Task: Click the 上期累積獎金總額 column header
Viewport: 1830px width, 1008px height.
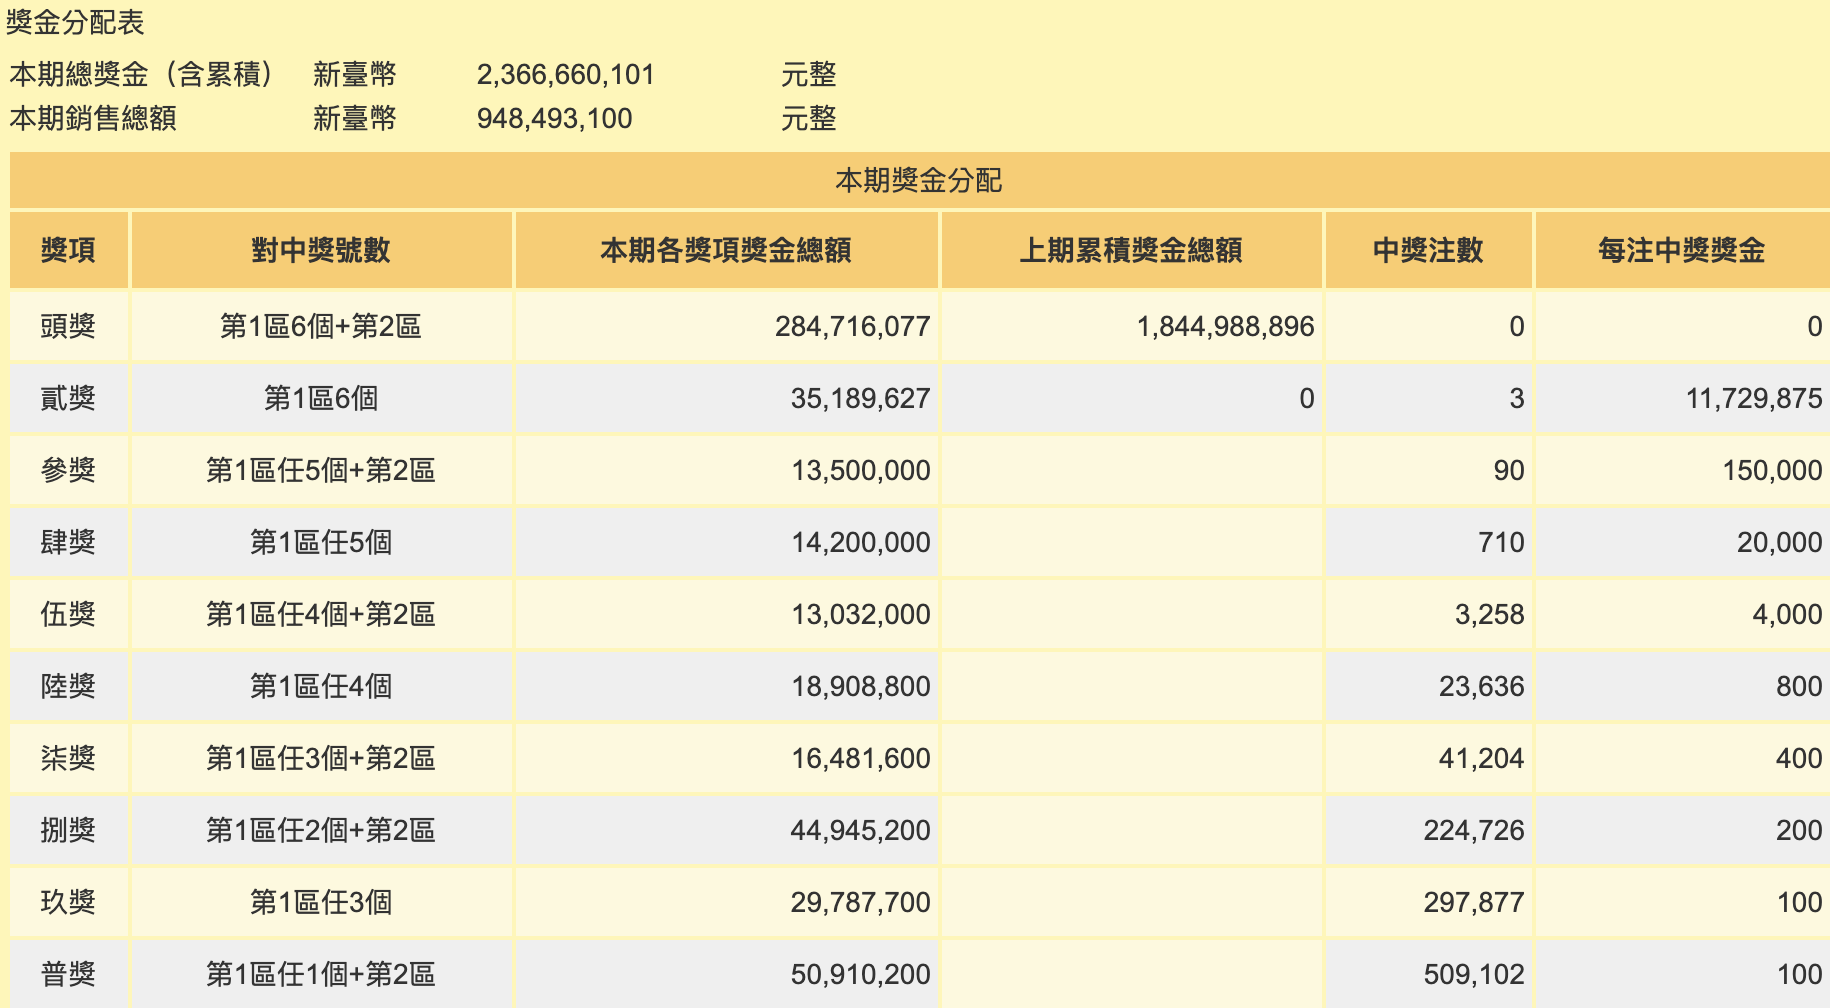Action: click(1131, 250)
